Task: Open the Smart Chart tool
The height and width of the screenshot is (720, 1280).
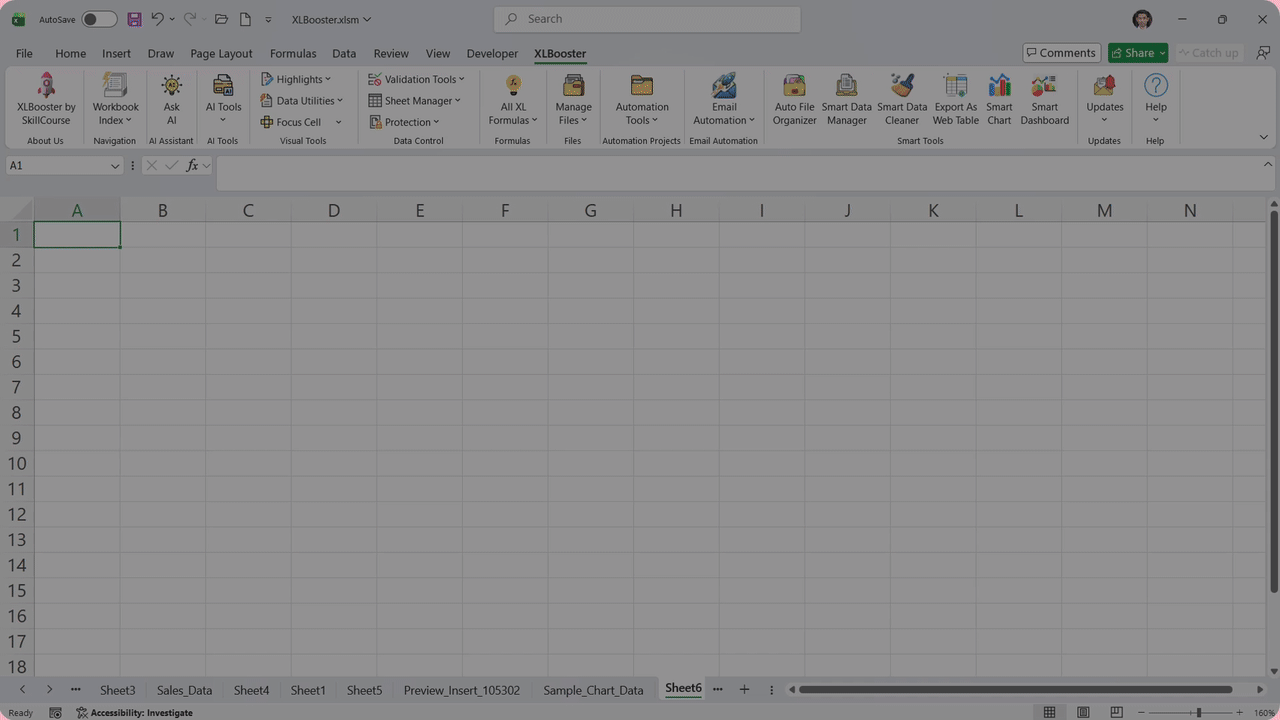Action: tap(999, 100)
